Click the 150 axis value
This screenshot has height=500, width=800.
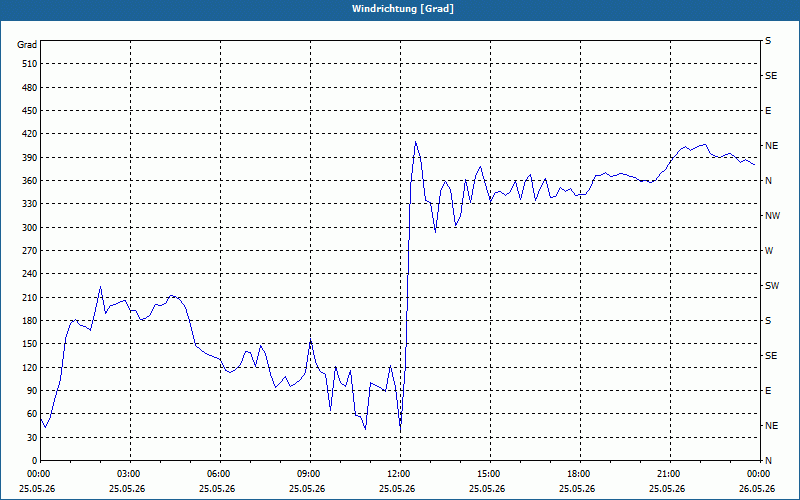30,344
